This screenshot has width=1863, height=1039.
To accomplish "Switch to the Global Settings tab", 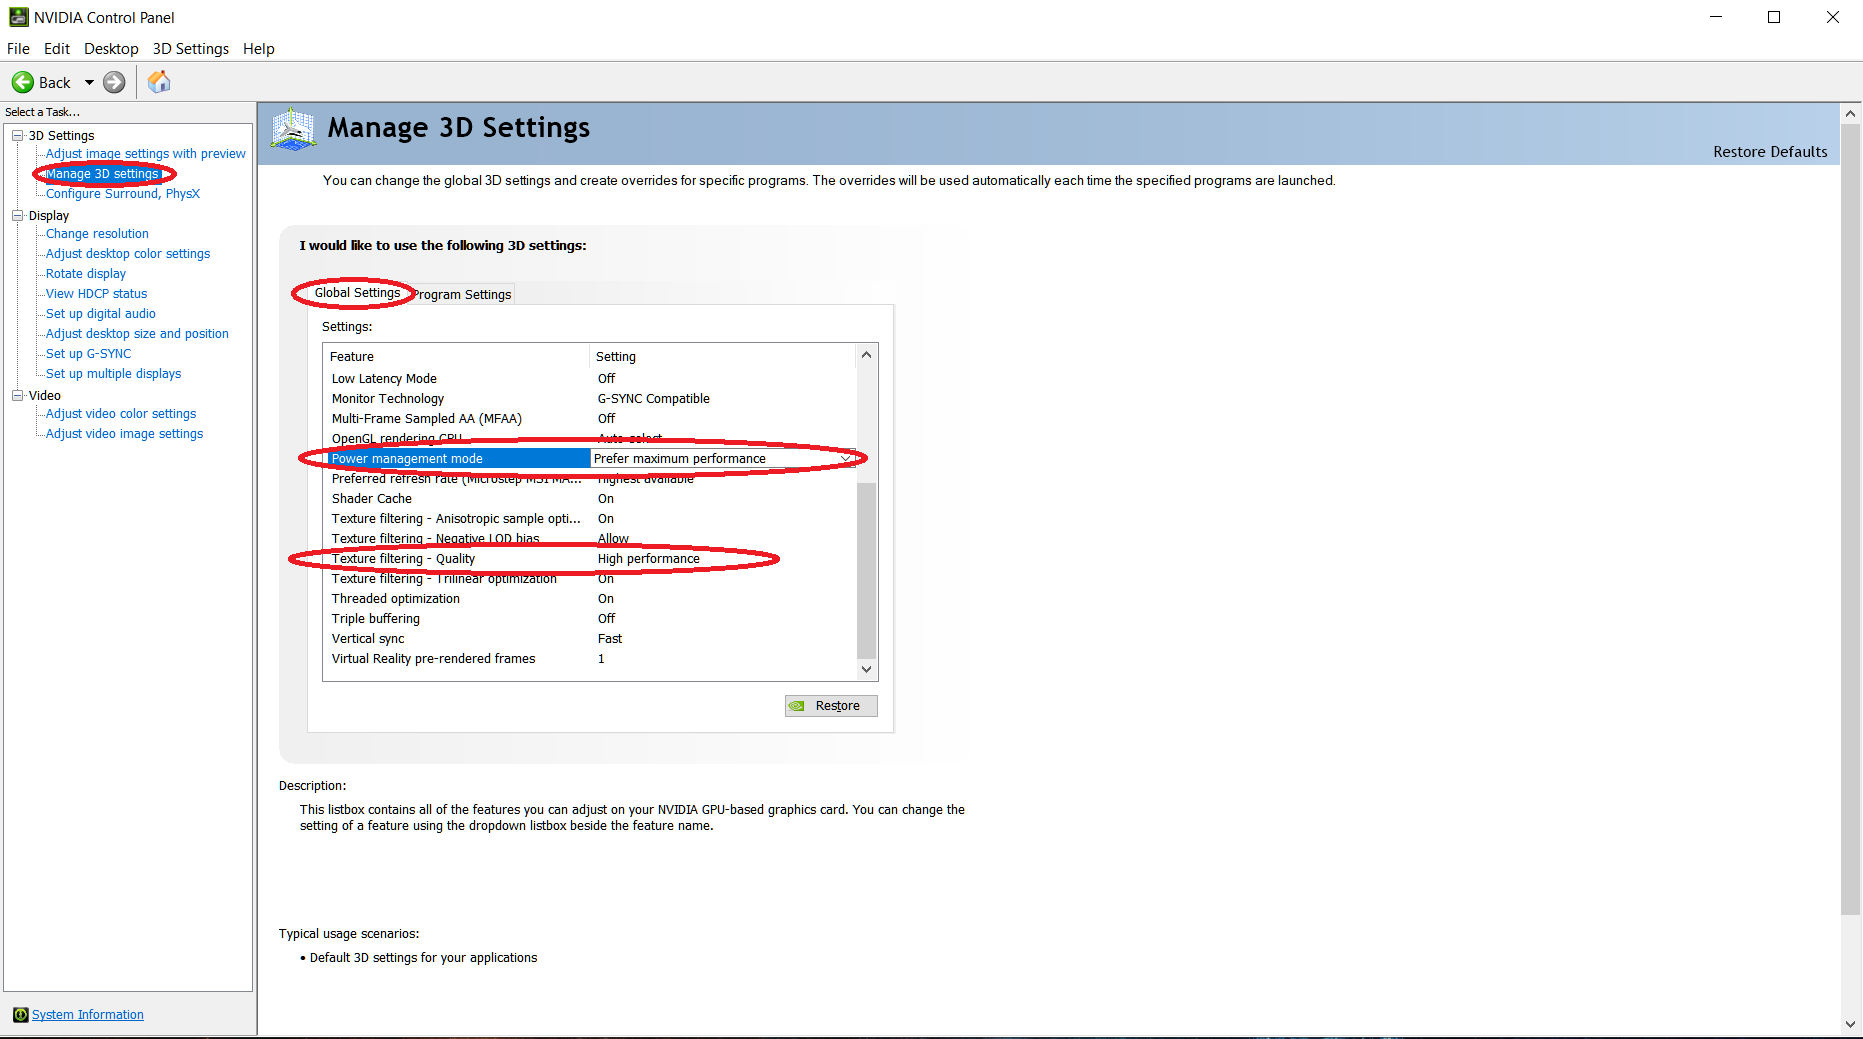I will 357,293.
